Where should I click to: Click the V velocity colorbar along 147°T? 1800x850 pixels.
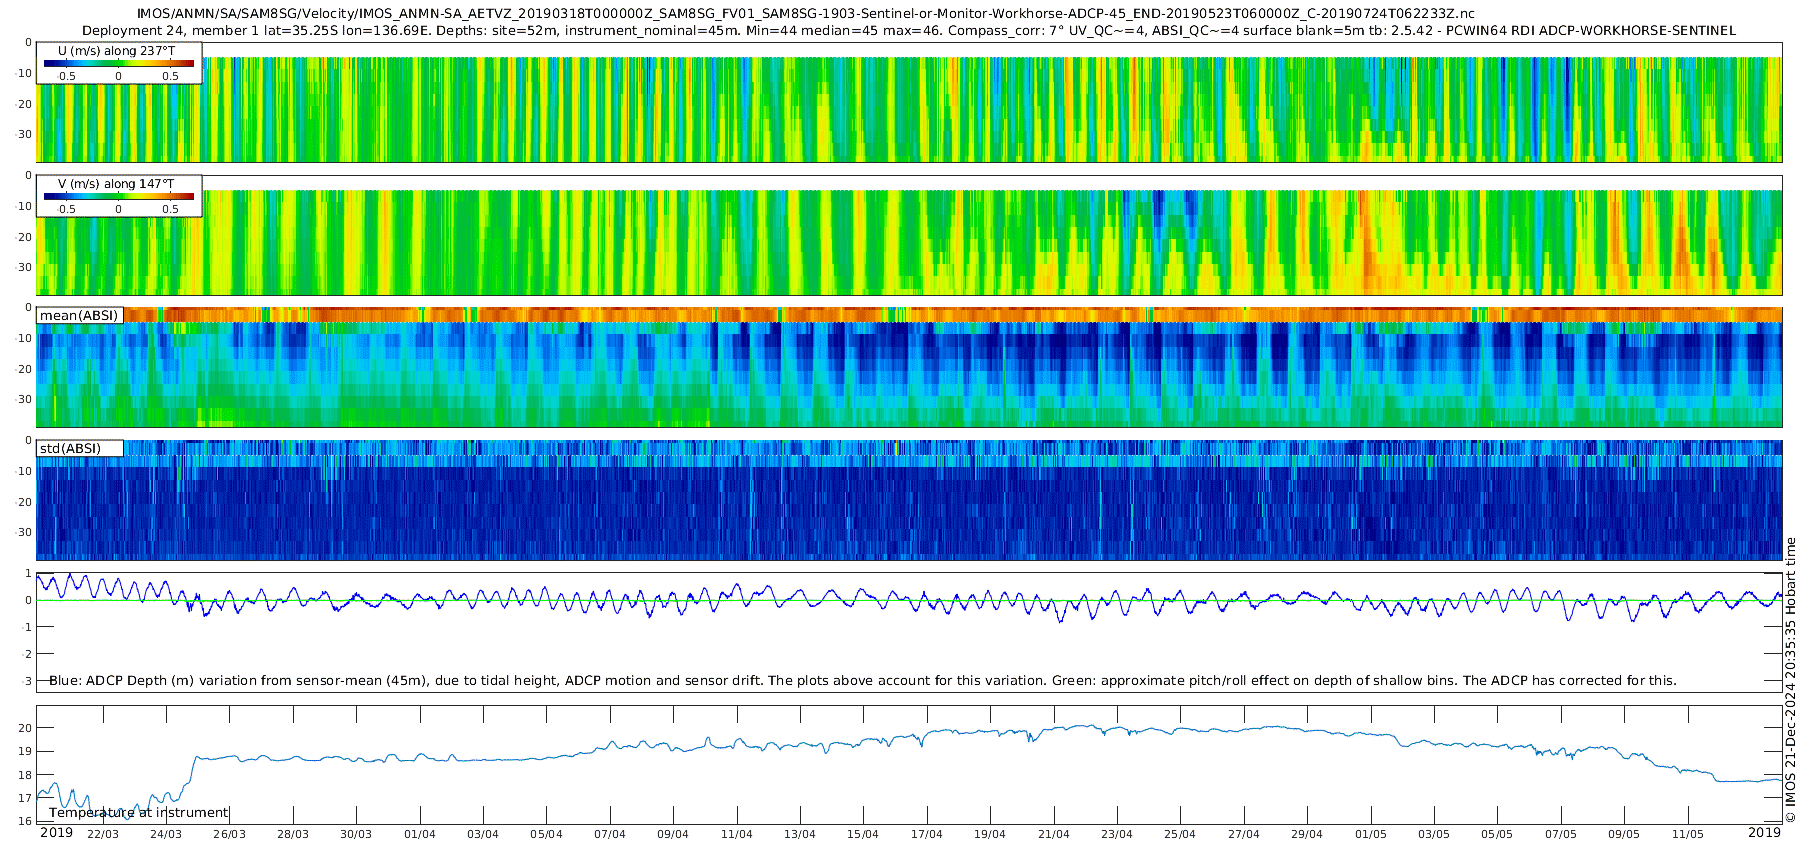pyautogui.click(x=119, y=196)
